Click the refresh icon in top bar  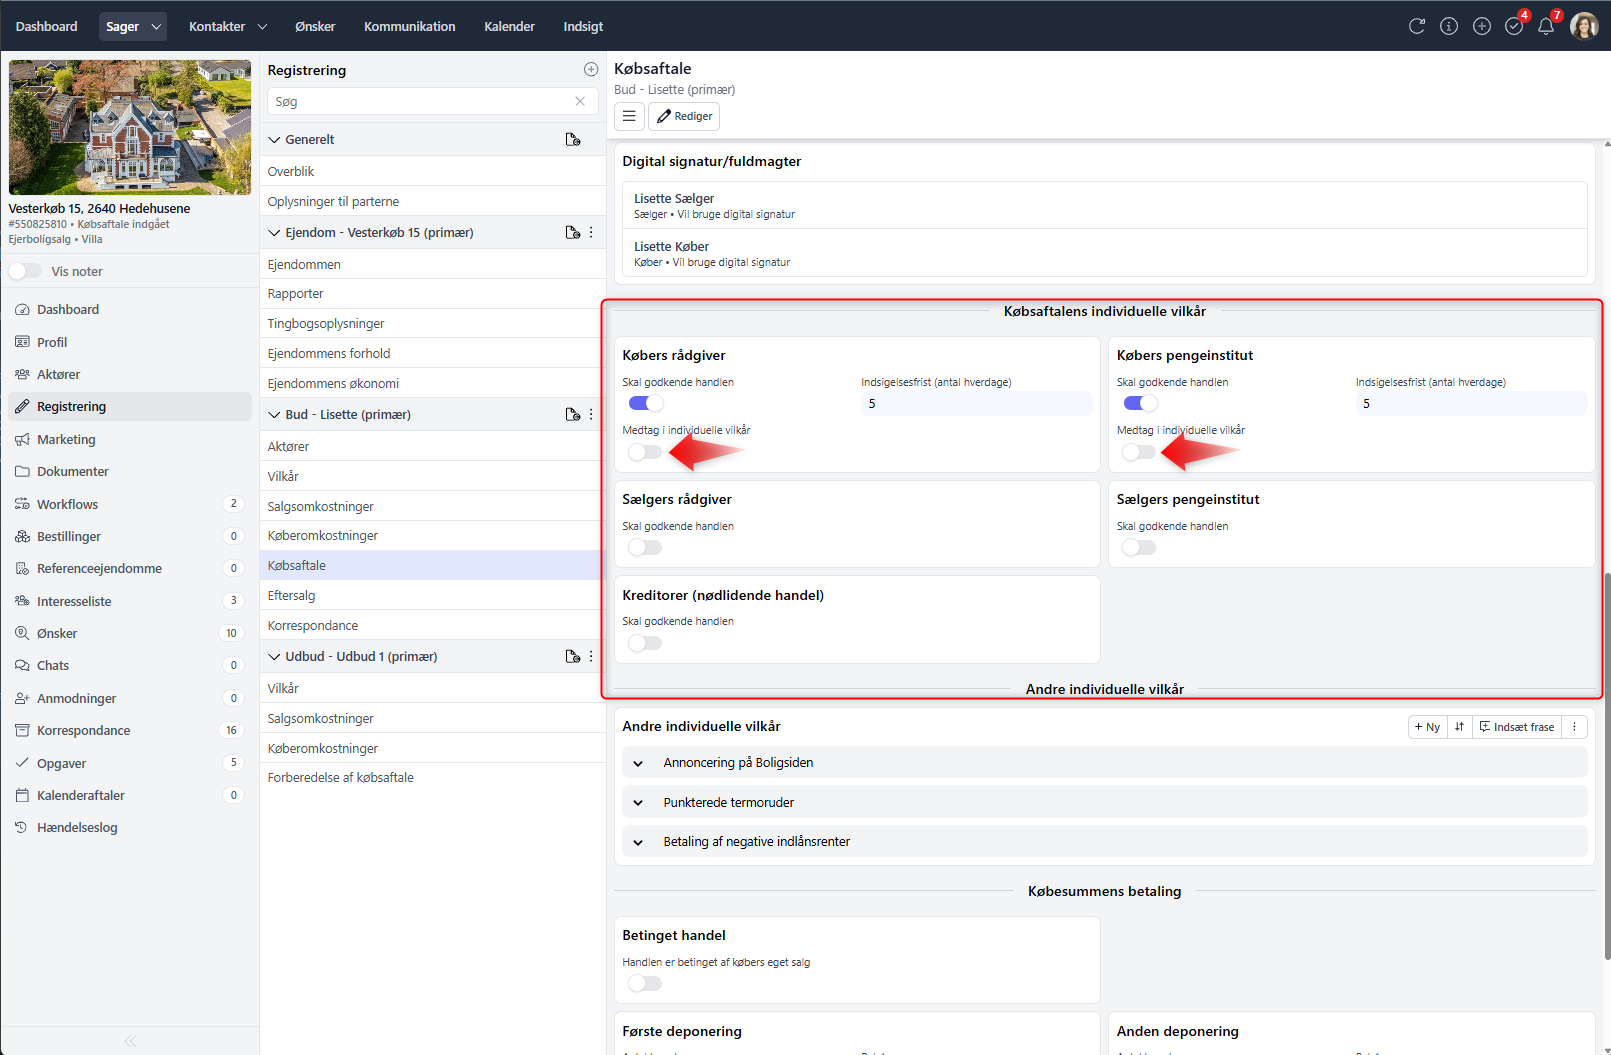1416,27
